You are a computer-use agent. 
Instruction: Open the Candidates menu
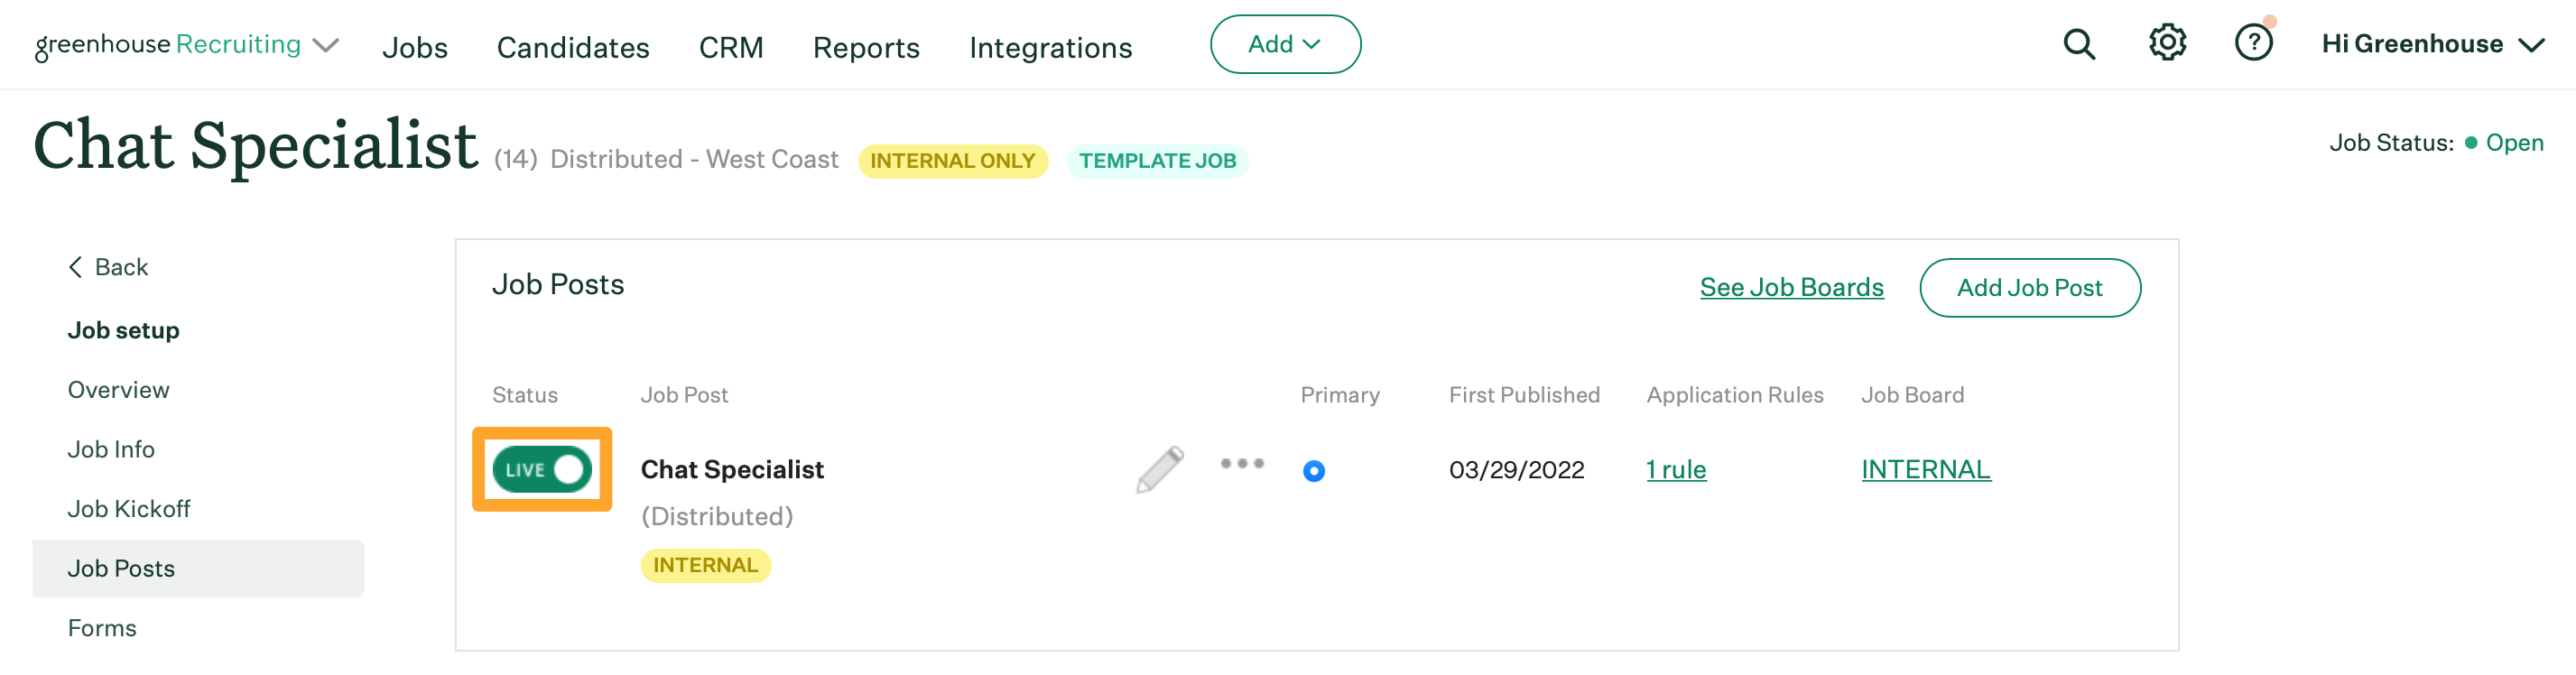click(573, 47)
